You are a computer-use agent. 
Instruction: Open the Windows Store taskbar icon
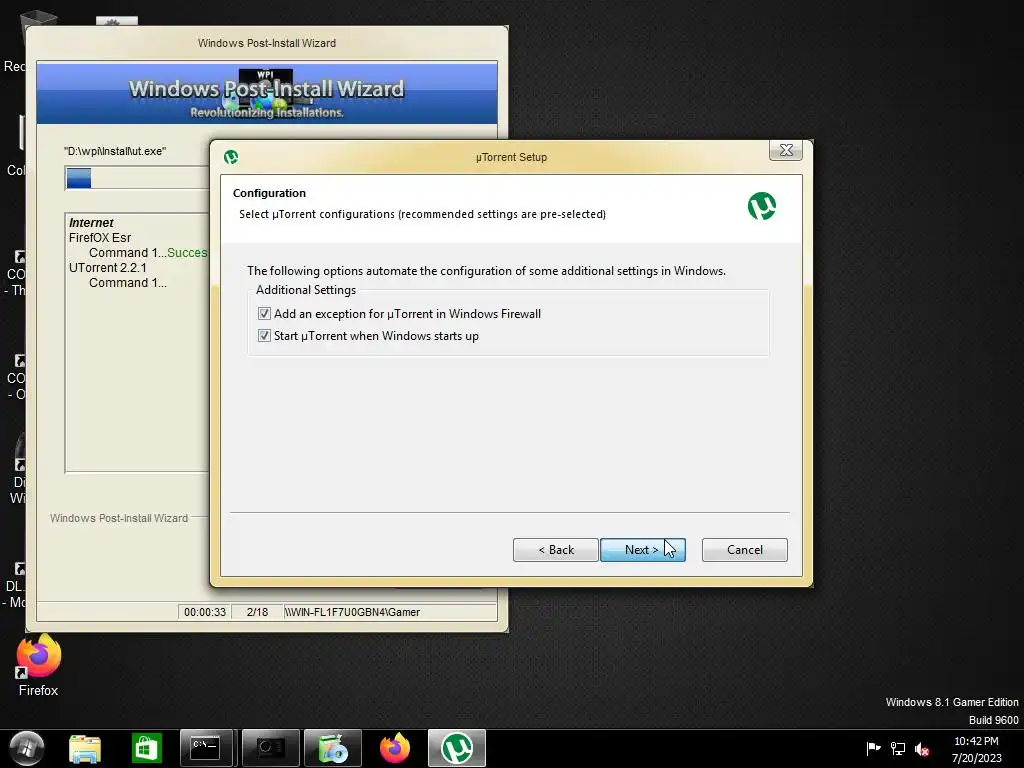(146, 748)
